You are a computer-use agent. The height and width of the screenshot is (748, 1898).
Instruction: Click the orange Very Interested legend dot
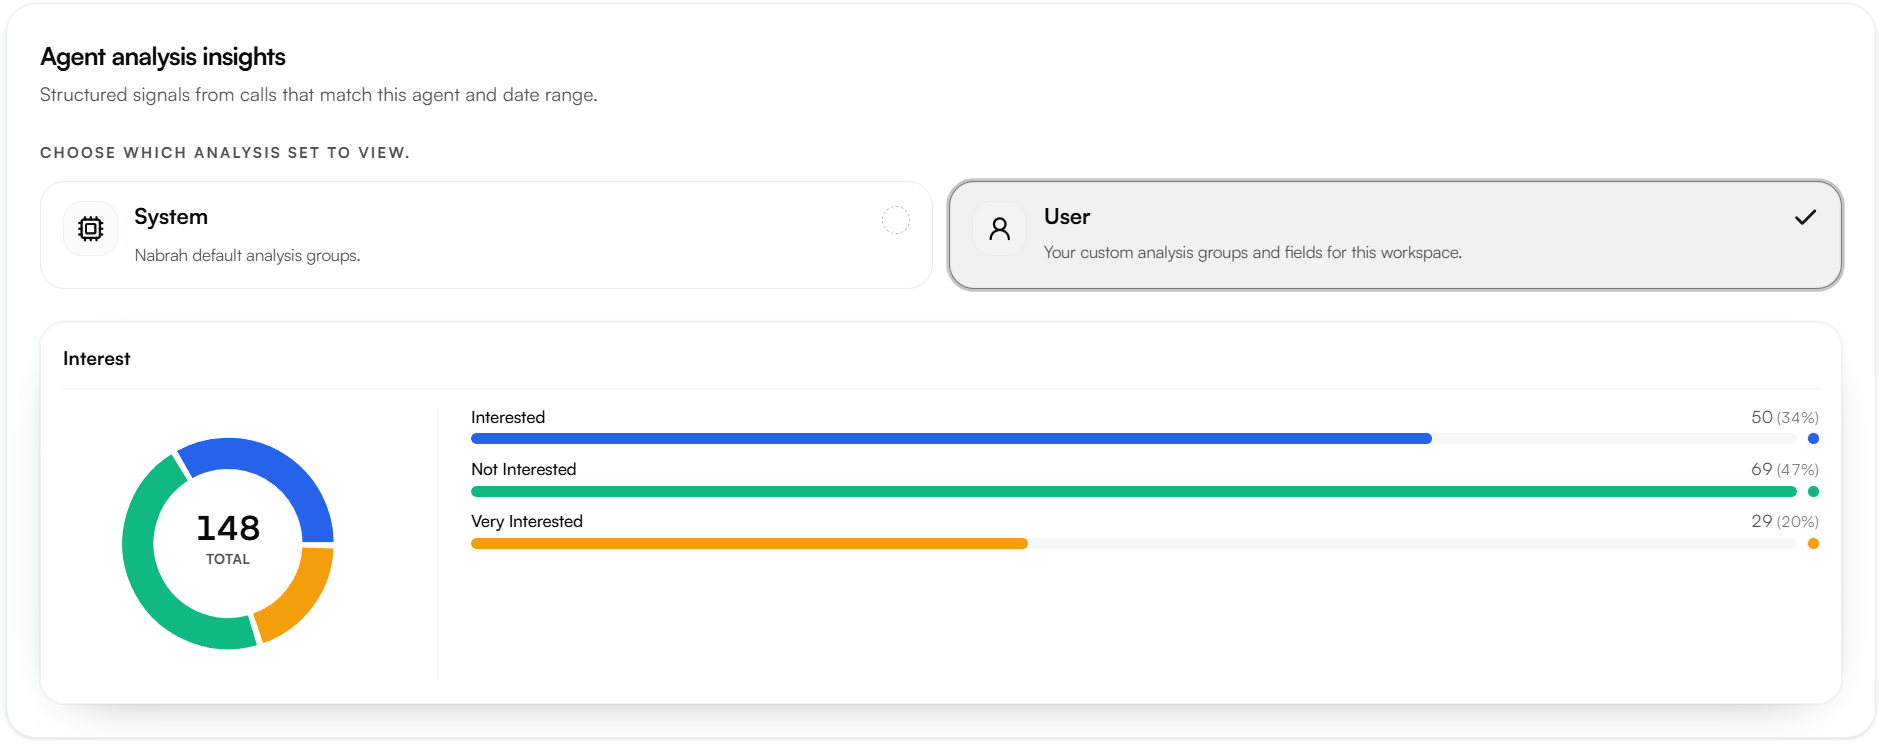(x=1813, y=544)
